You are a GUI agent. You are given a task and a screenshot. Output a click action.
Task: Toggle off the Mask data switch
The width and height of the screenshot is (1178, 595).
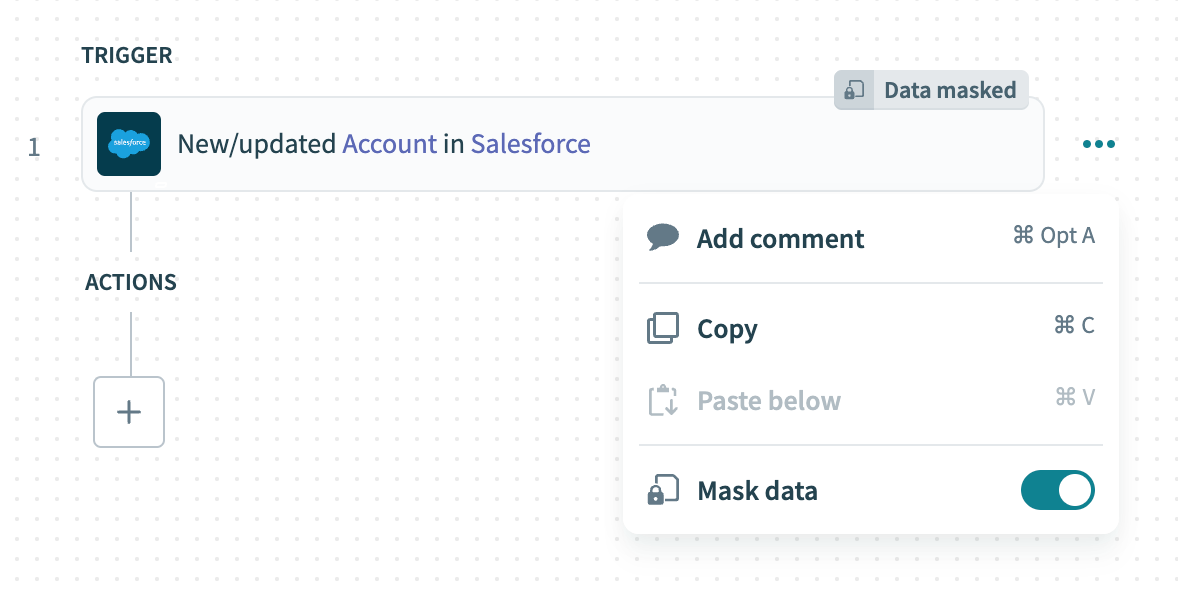point(1057,490)
